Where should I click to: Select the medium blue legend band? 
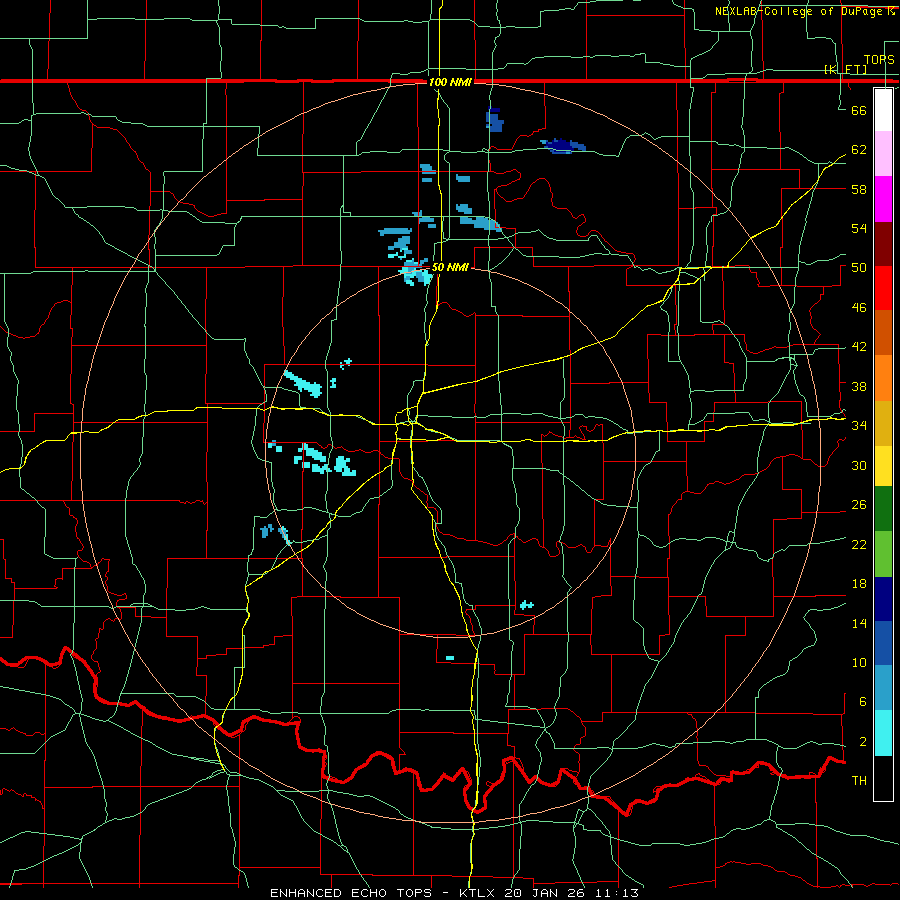[x=883, y=645]
